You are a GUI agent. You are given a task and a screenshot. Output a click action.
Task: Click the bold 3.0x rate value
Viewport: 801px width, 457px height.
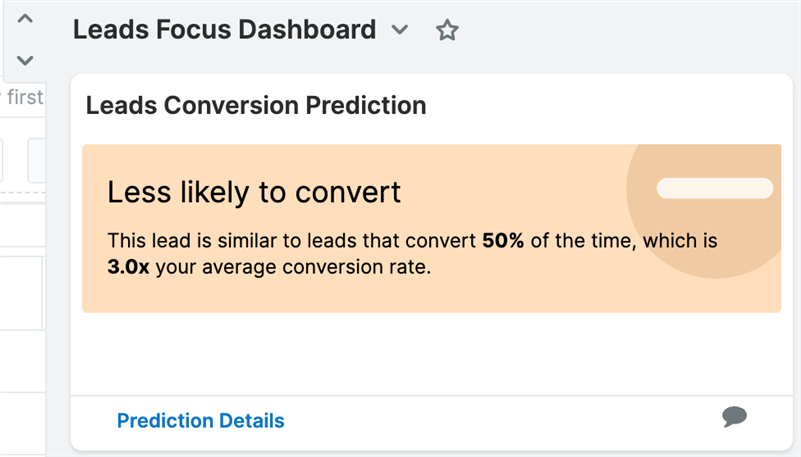[x=128, y=267]
